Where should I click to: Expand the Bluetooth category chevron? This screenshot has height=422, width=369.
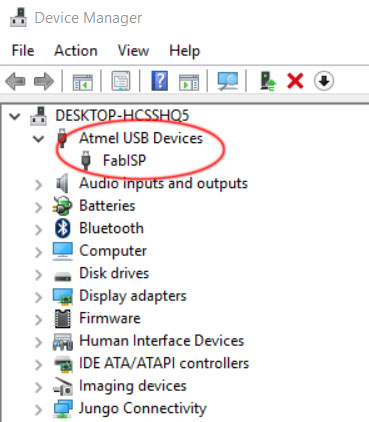(39, 229)
